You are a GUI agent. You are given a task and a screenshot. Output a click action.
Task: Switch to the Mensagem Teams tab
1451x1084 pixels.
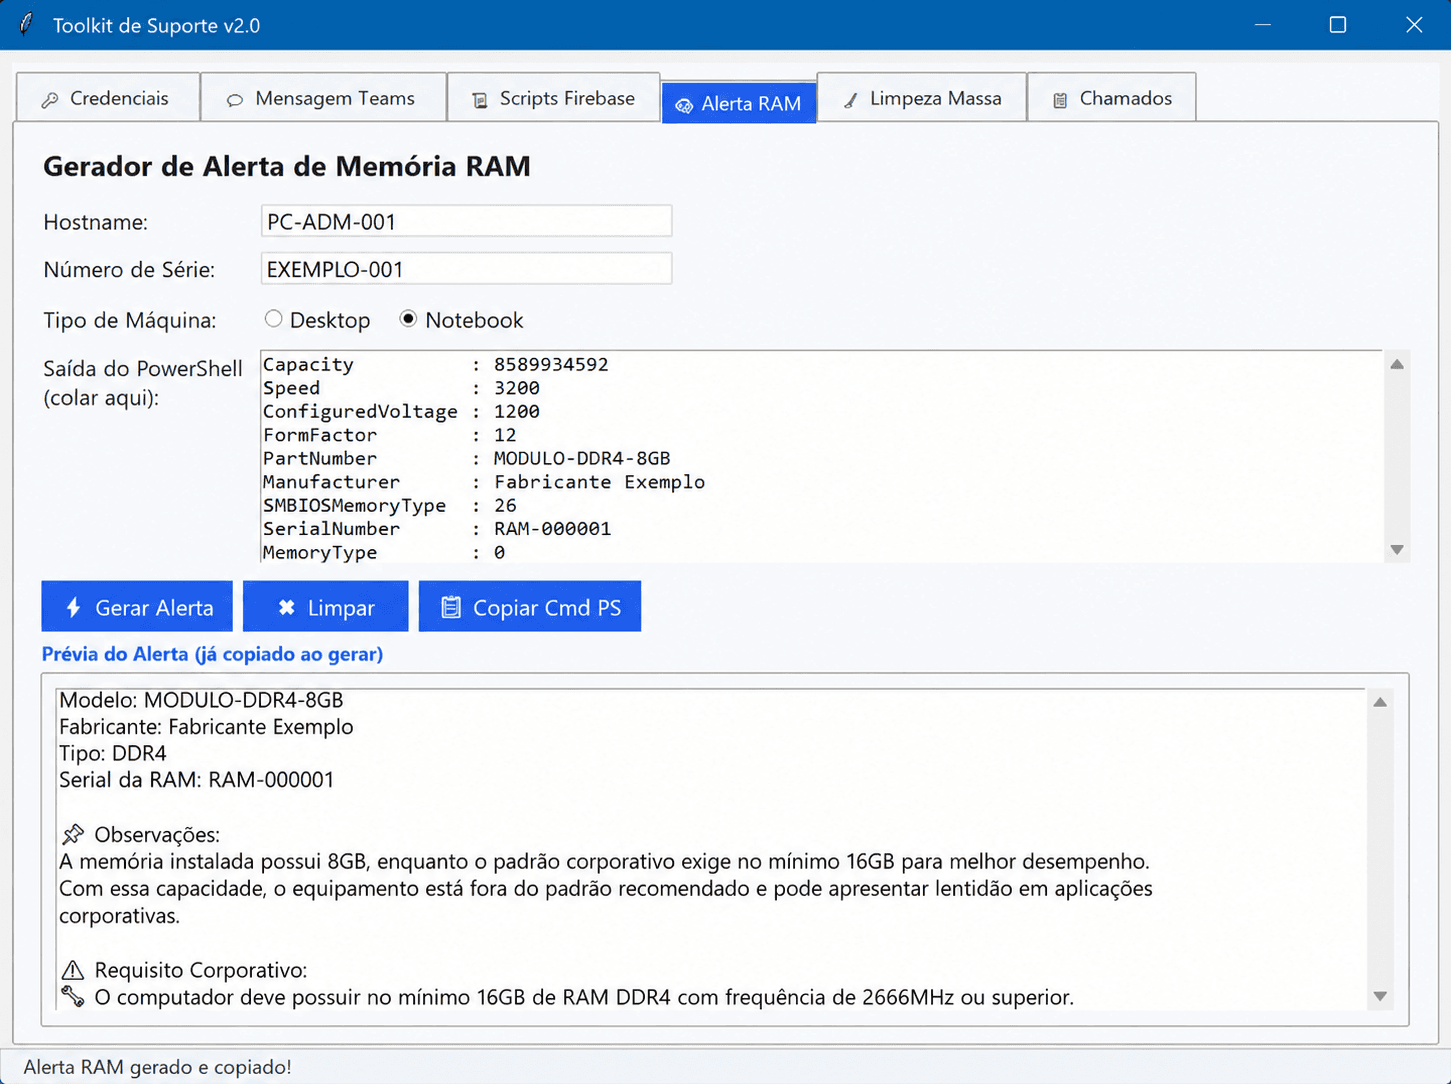(323, 98)
